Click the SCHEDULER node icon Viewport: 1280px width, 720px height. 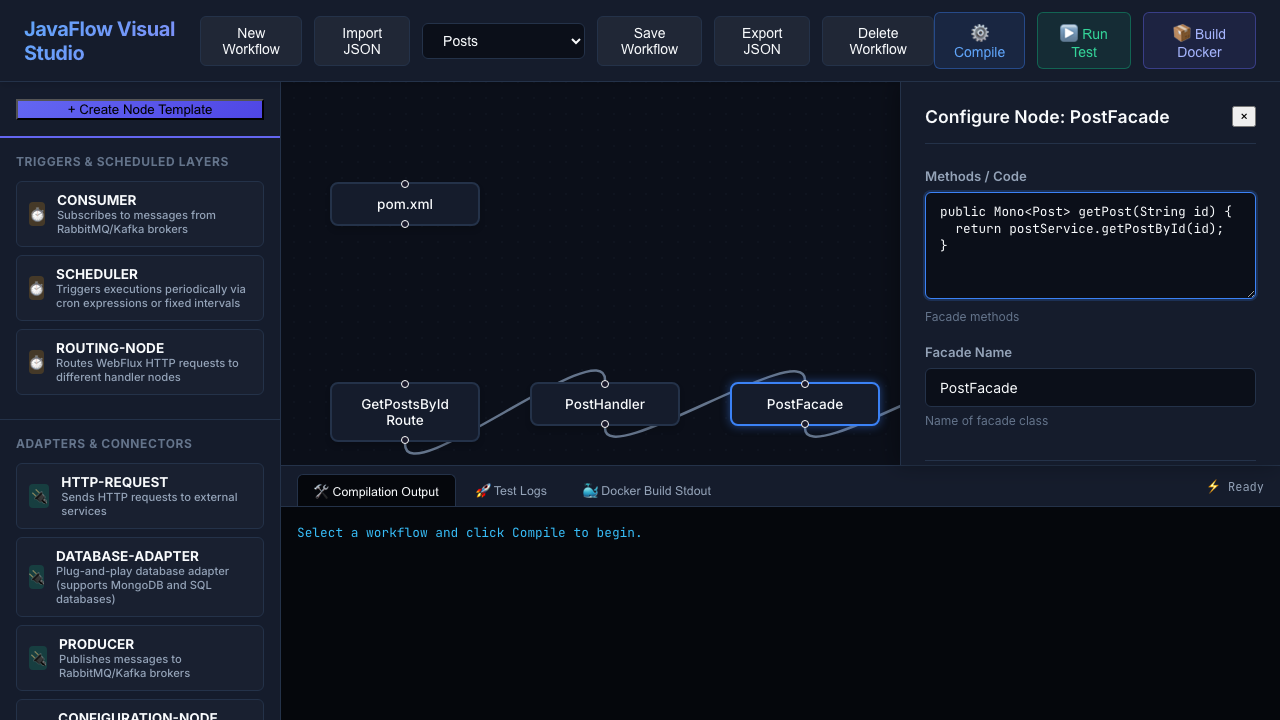[36, 288]
